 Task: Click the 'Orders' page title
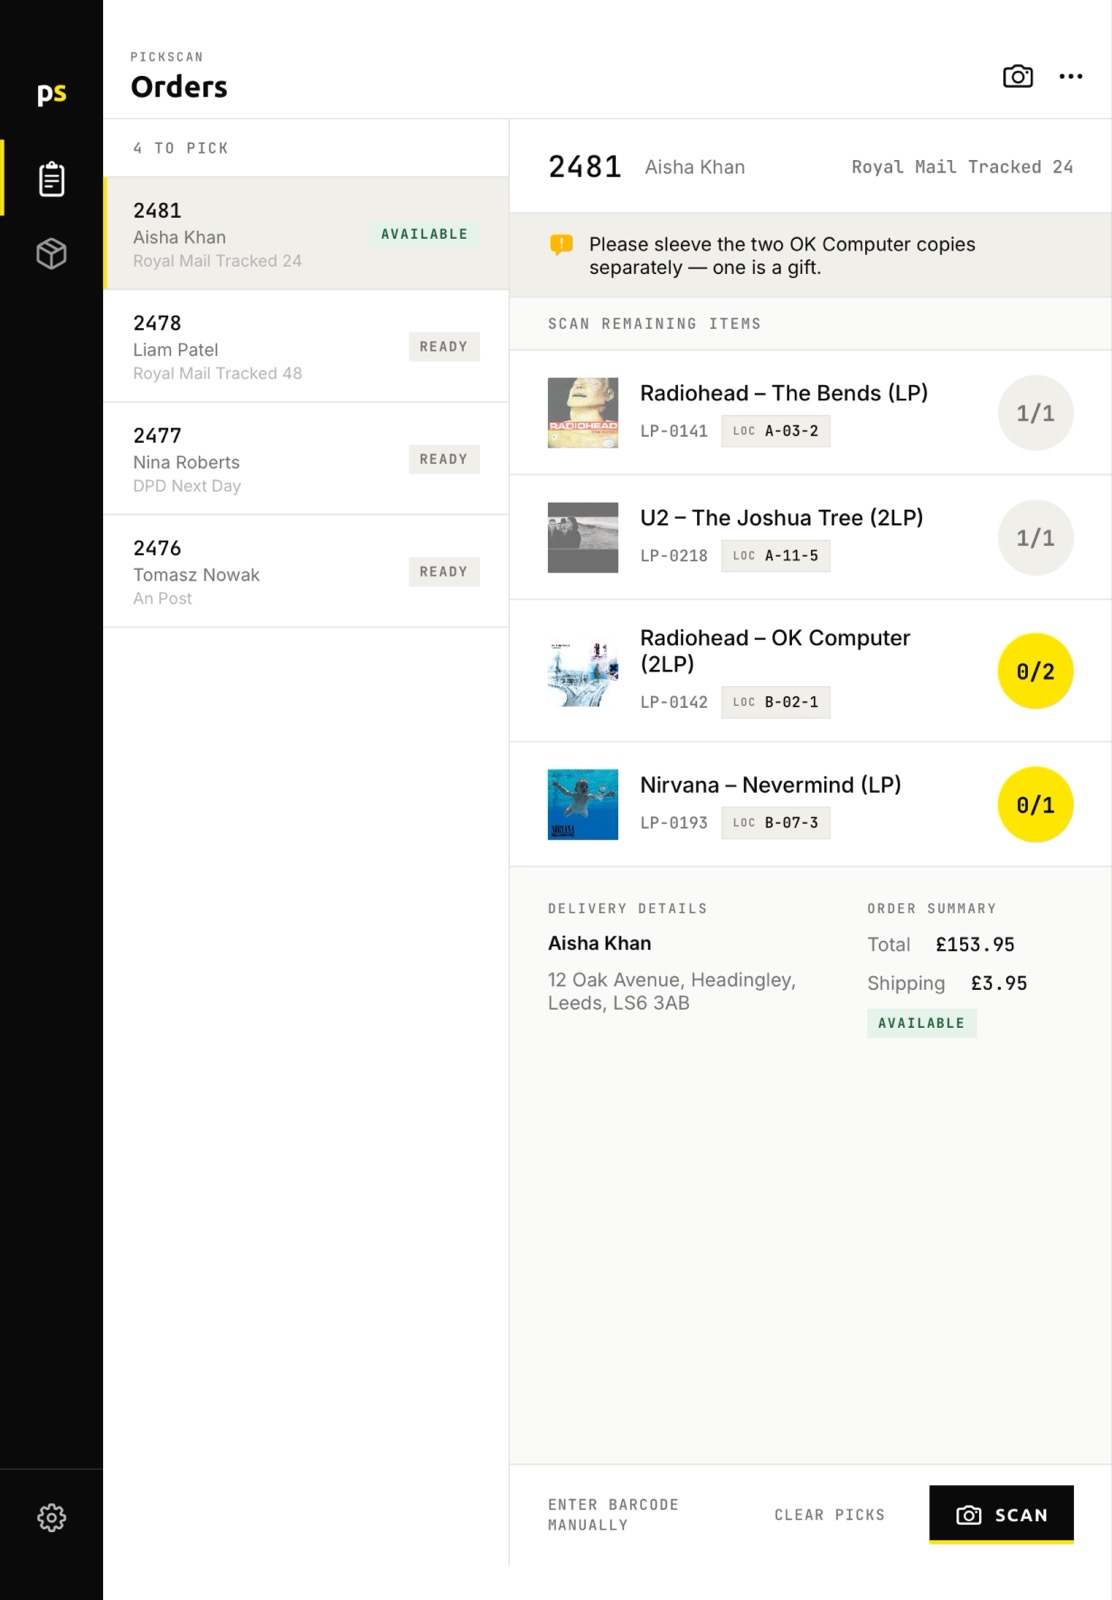[179, 87]
